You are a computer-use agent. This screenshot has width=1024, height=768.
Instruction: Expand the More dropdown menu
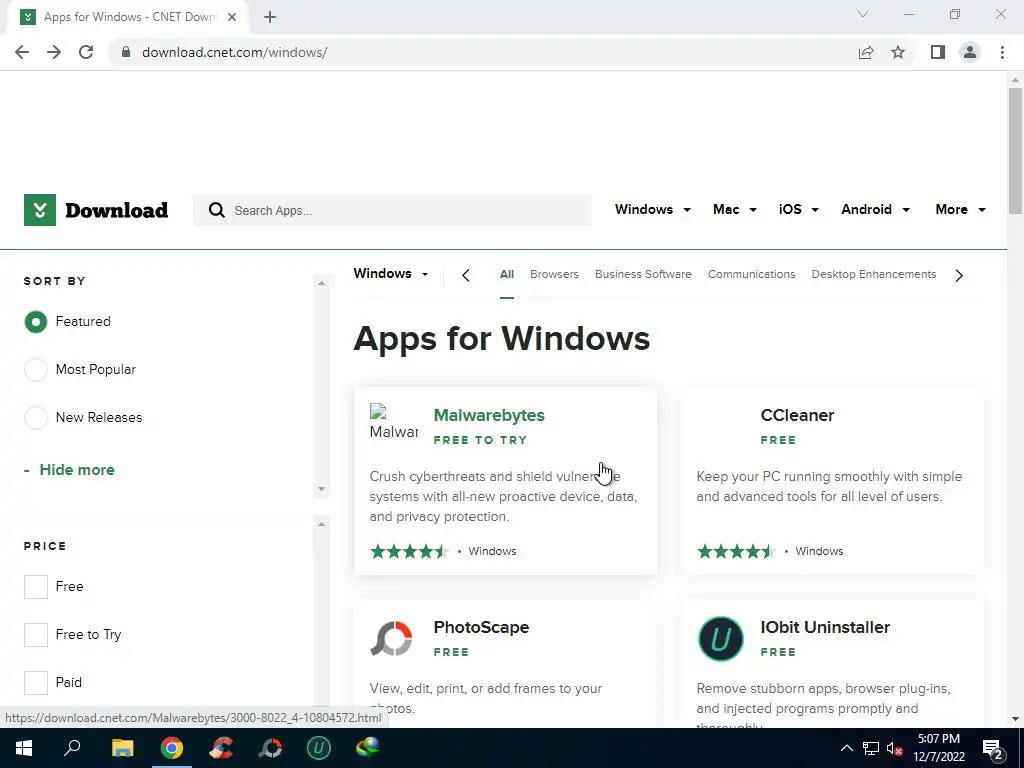[960, 209]
